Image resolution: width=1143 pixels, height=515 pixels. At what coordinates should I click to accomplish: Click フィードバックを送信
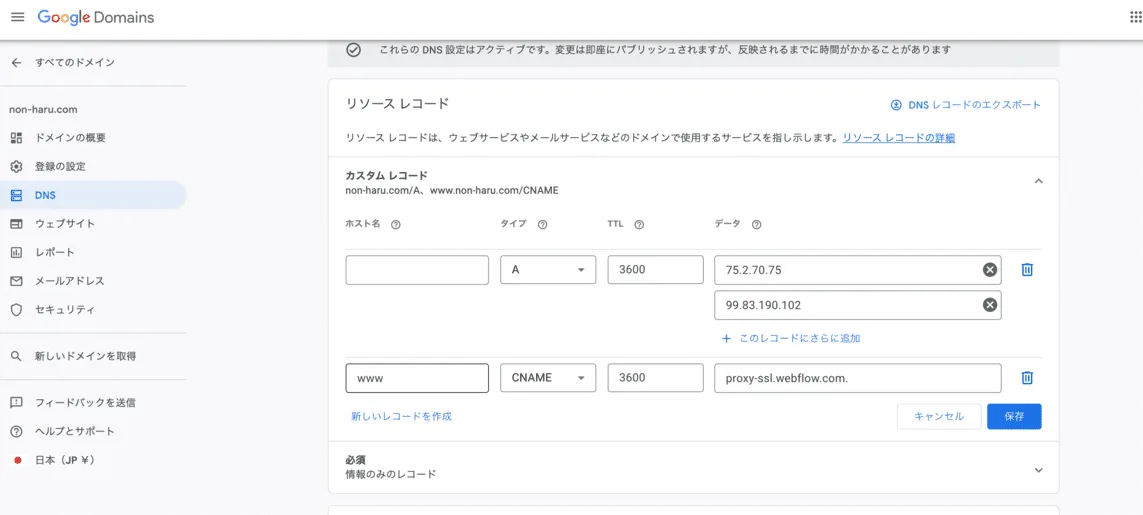[93, 403]
